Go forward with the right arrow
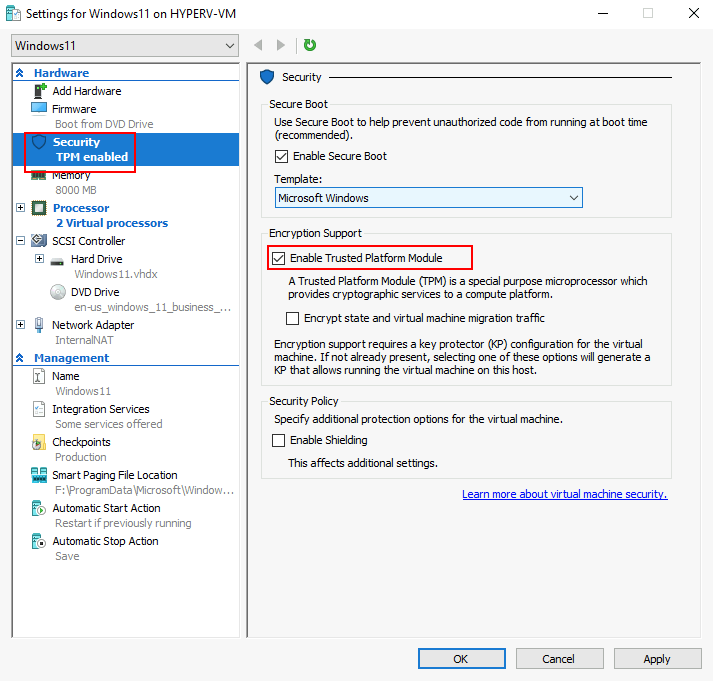 click(281, 45)
